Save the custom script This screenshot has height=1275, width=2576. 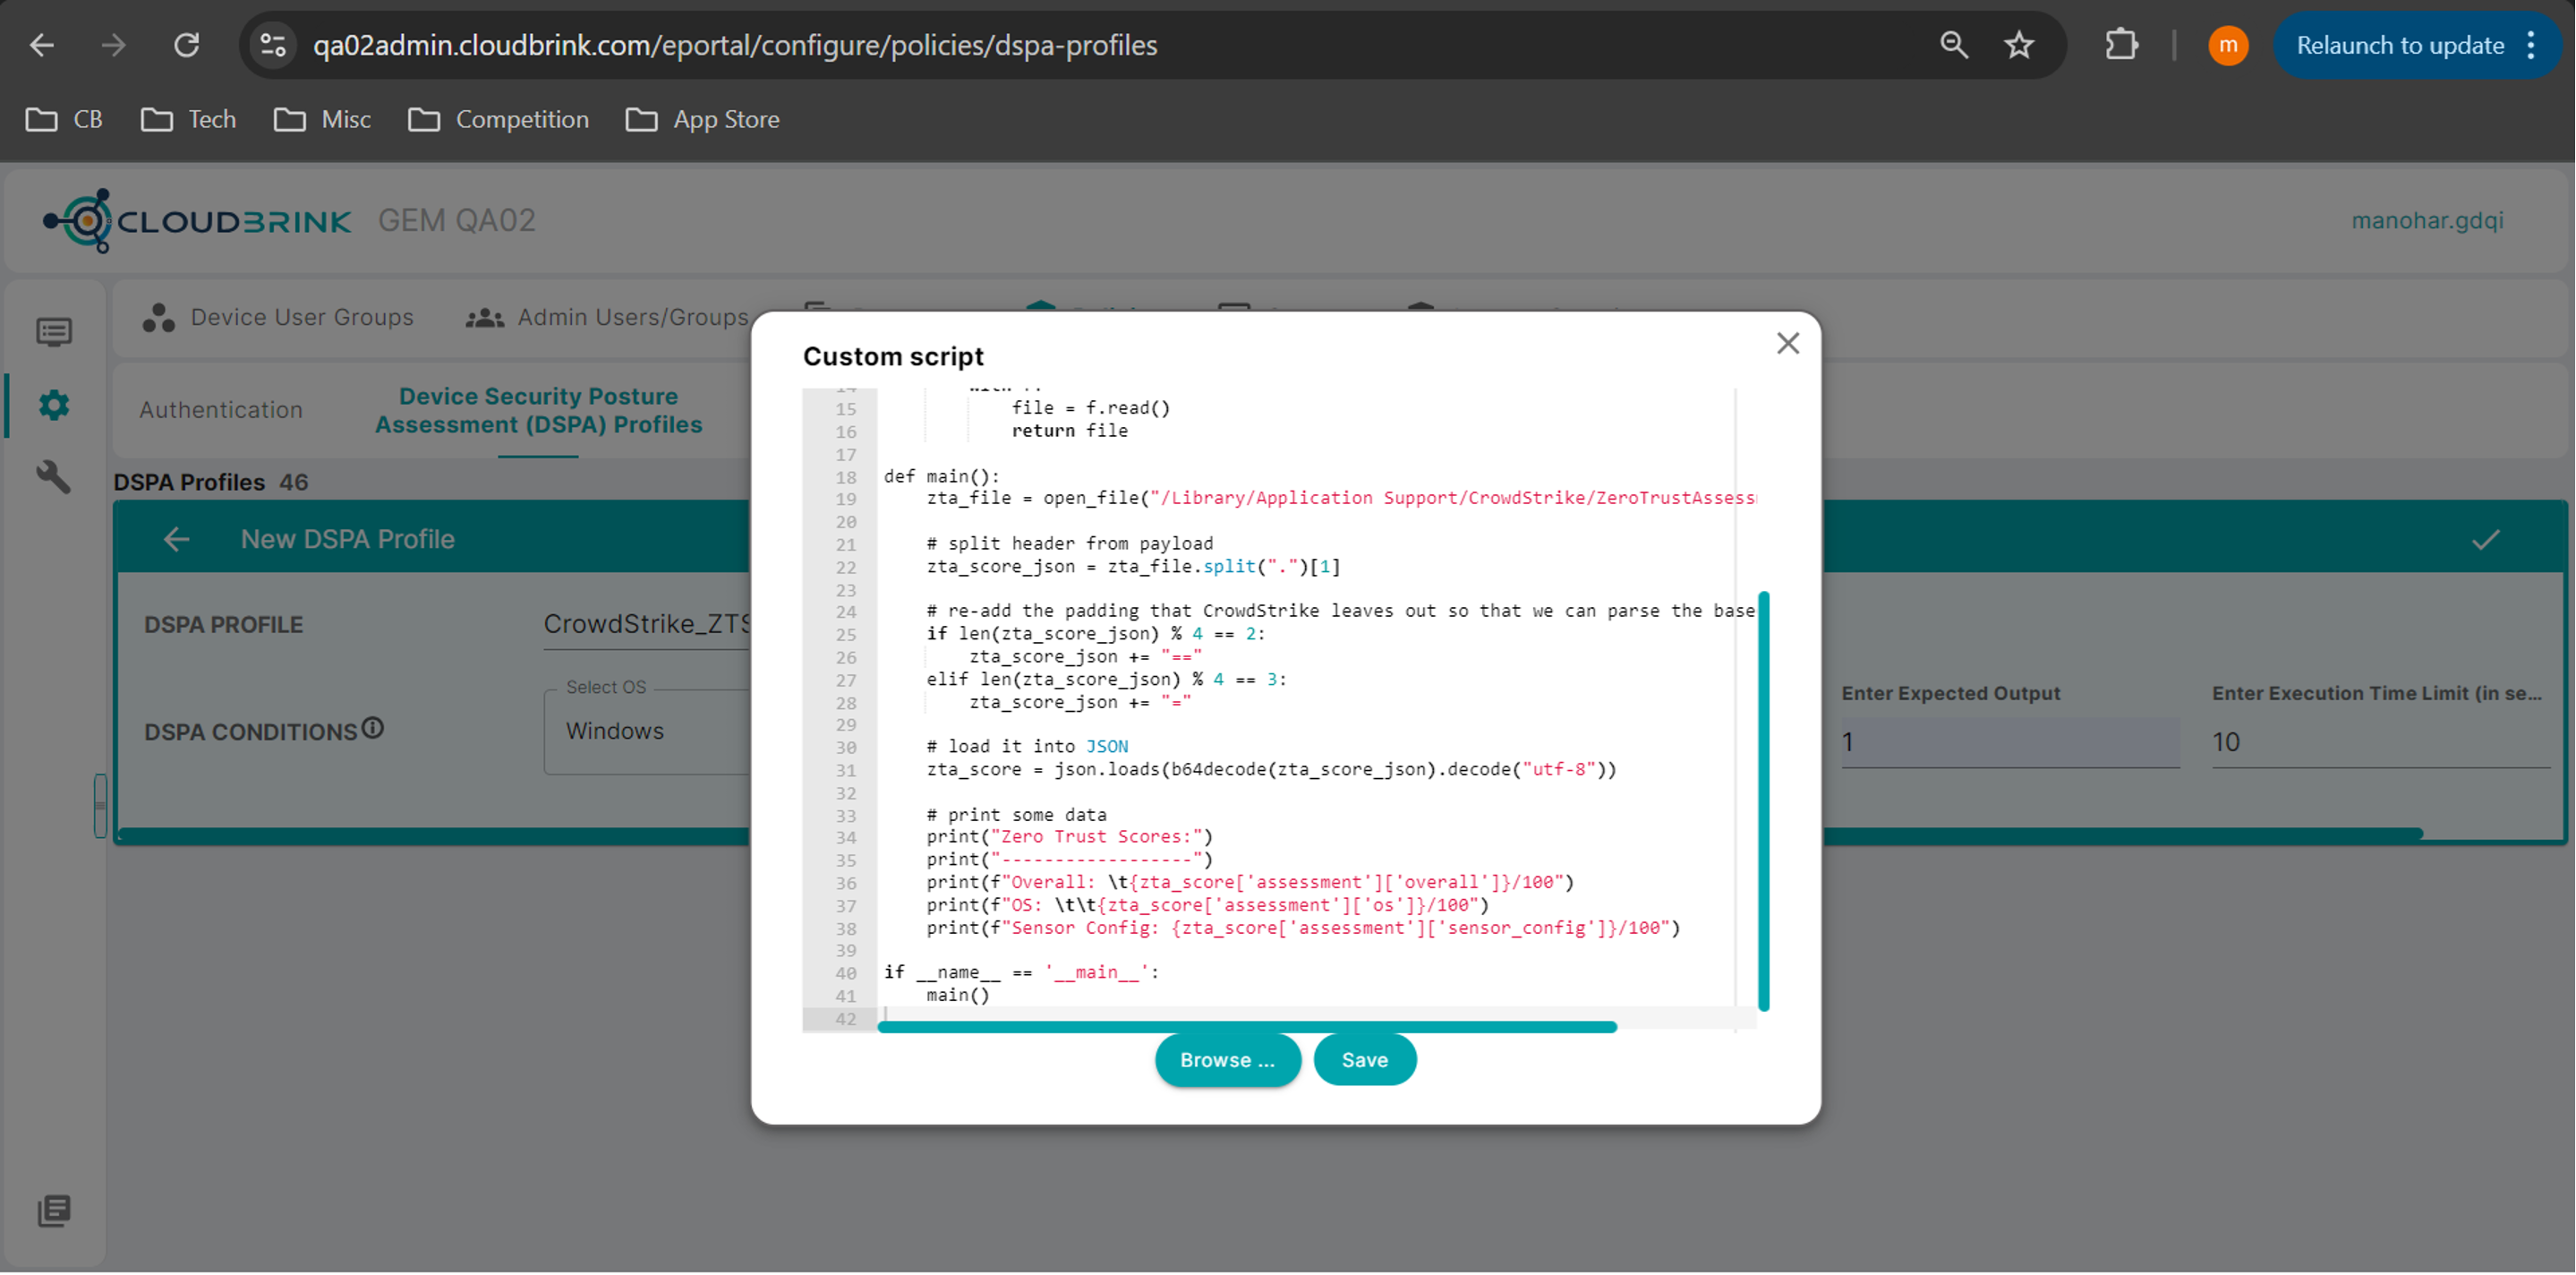tap(1364, 1059)
